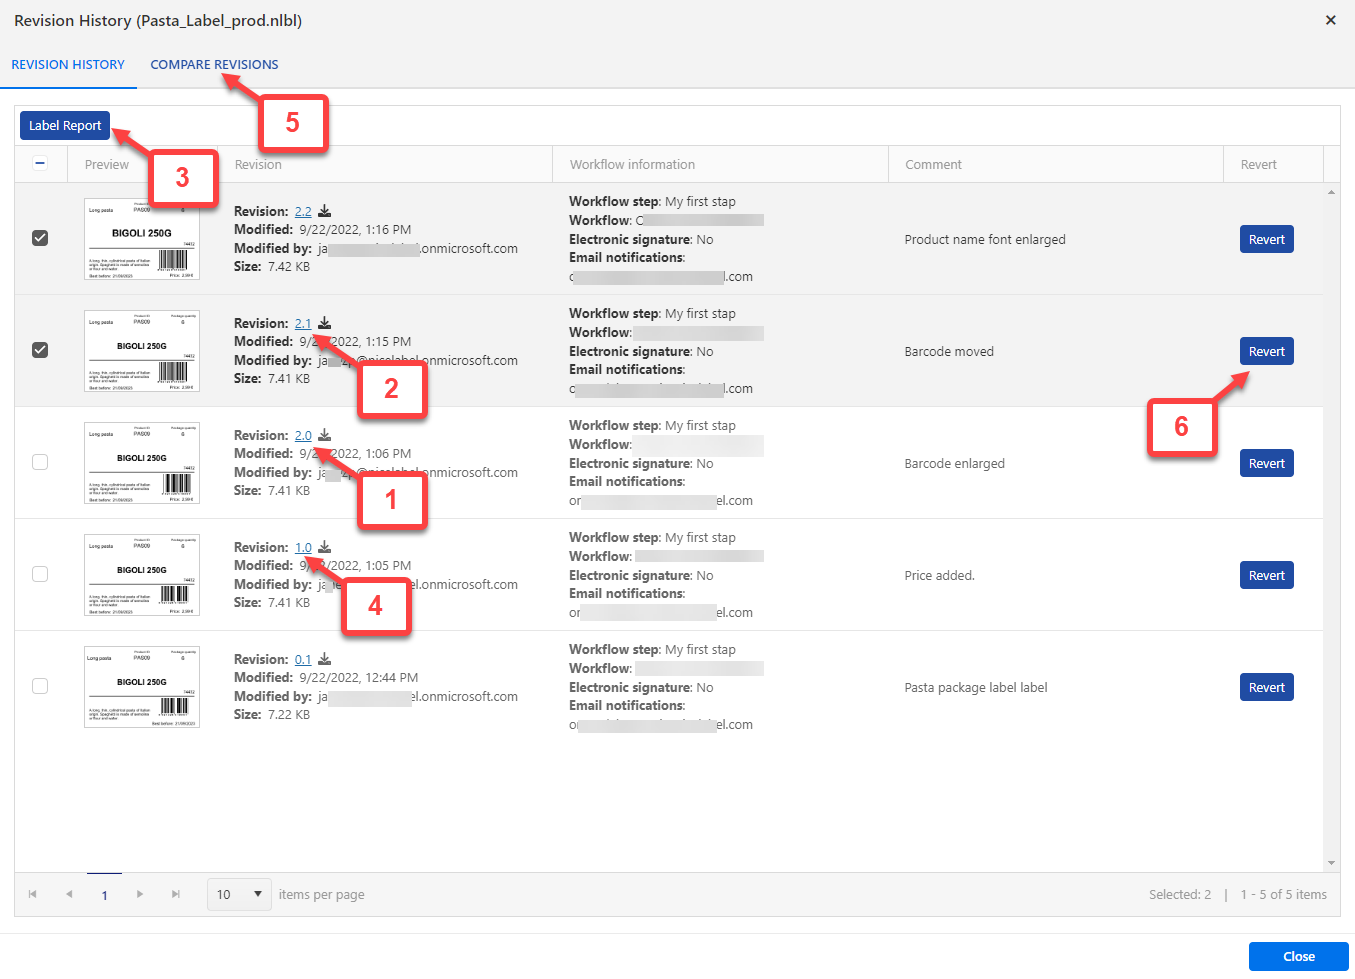This screenshot has height=979, width=1355.
Task: Go to next page arrow
Action: click(x=140, y=894)
